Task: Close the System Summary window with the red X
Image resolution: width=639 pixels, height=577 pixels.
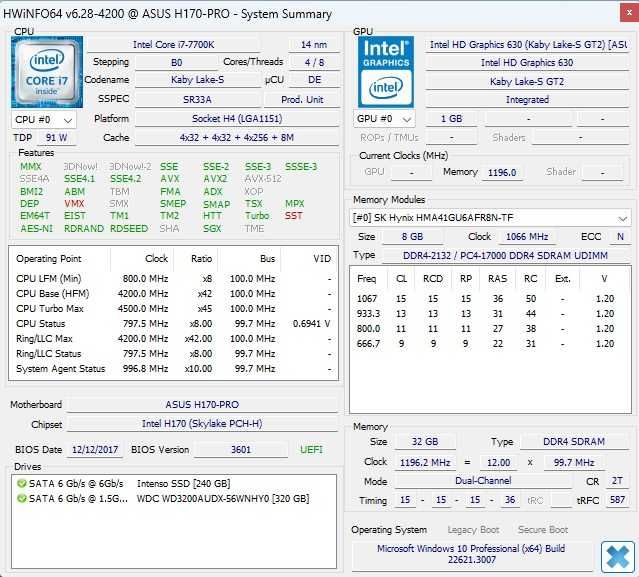Action: pos(629,13)
